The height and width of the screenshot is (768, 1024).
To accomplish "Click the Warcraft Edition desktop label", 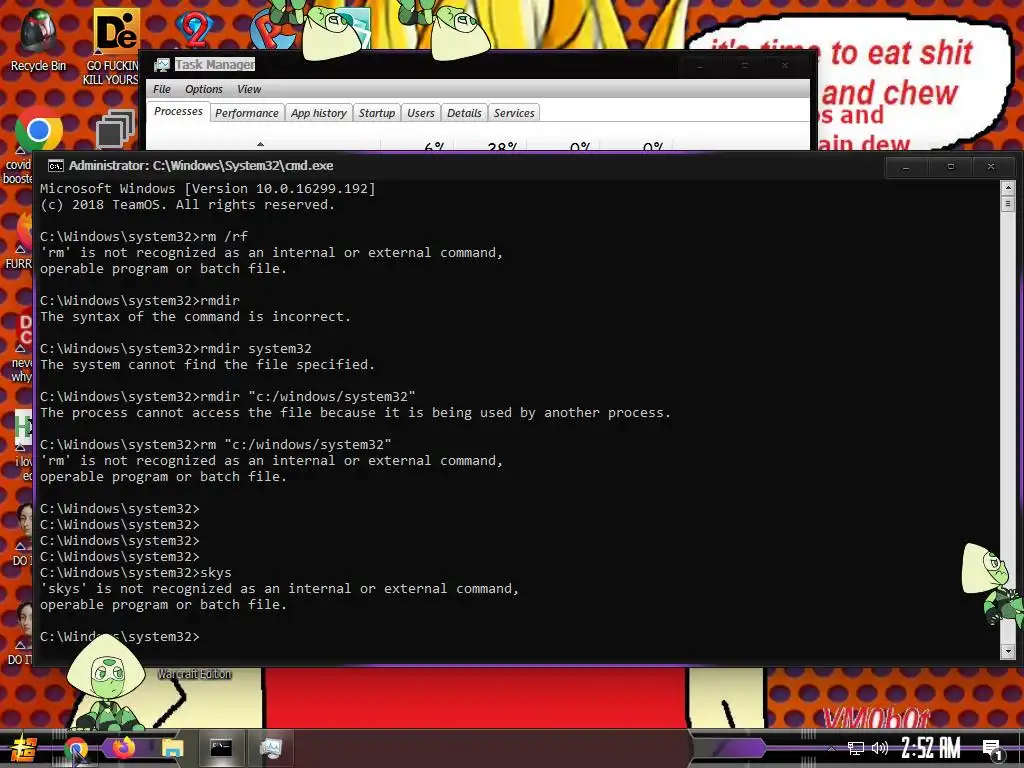I will point(195,674).
